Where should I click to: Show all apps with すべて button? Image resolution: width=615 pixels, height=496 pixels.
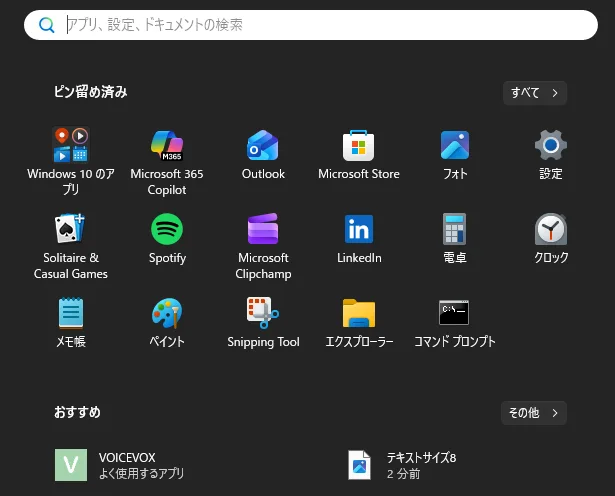point(535,93)
